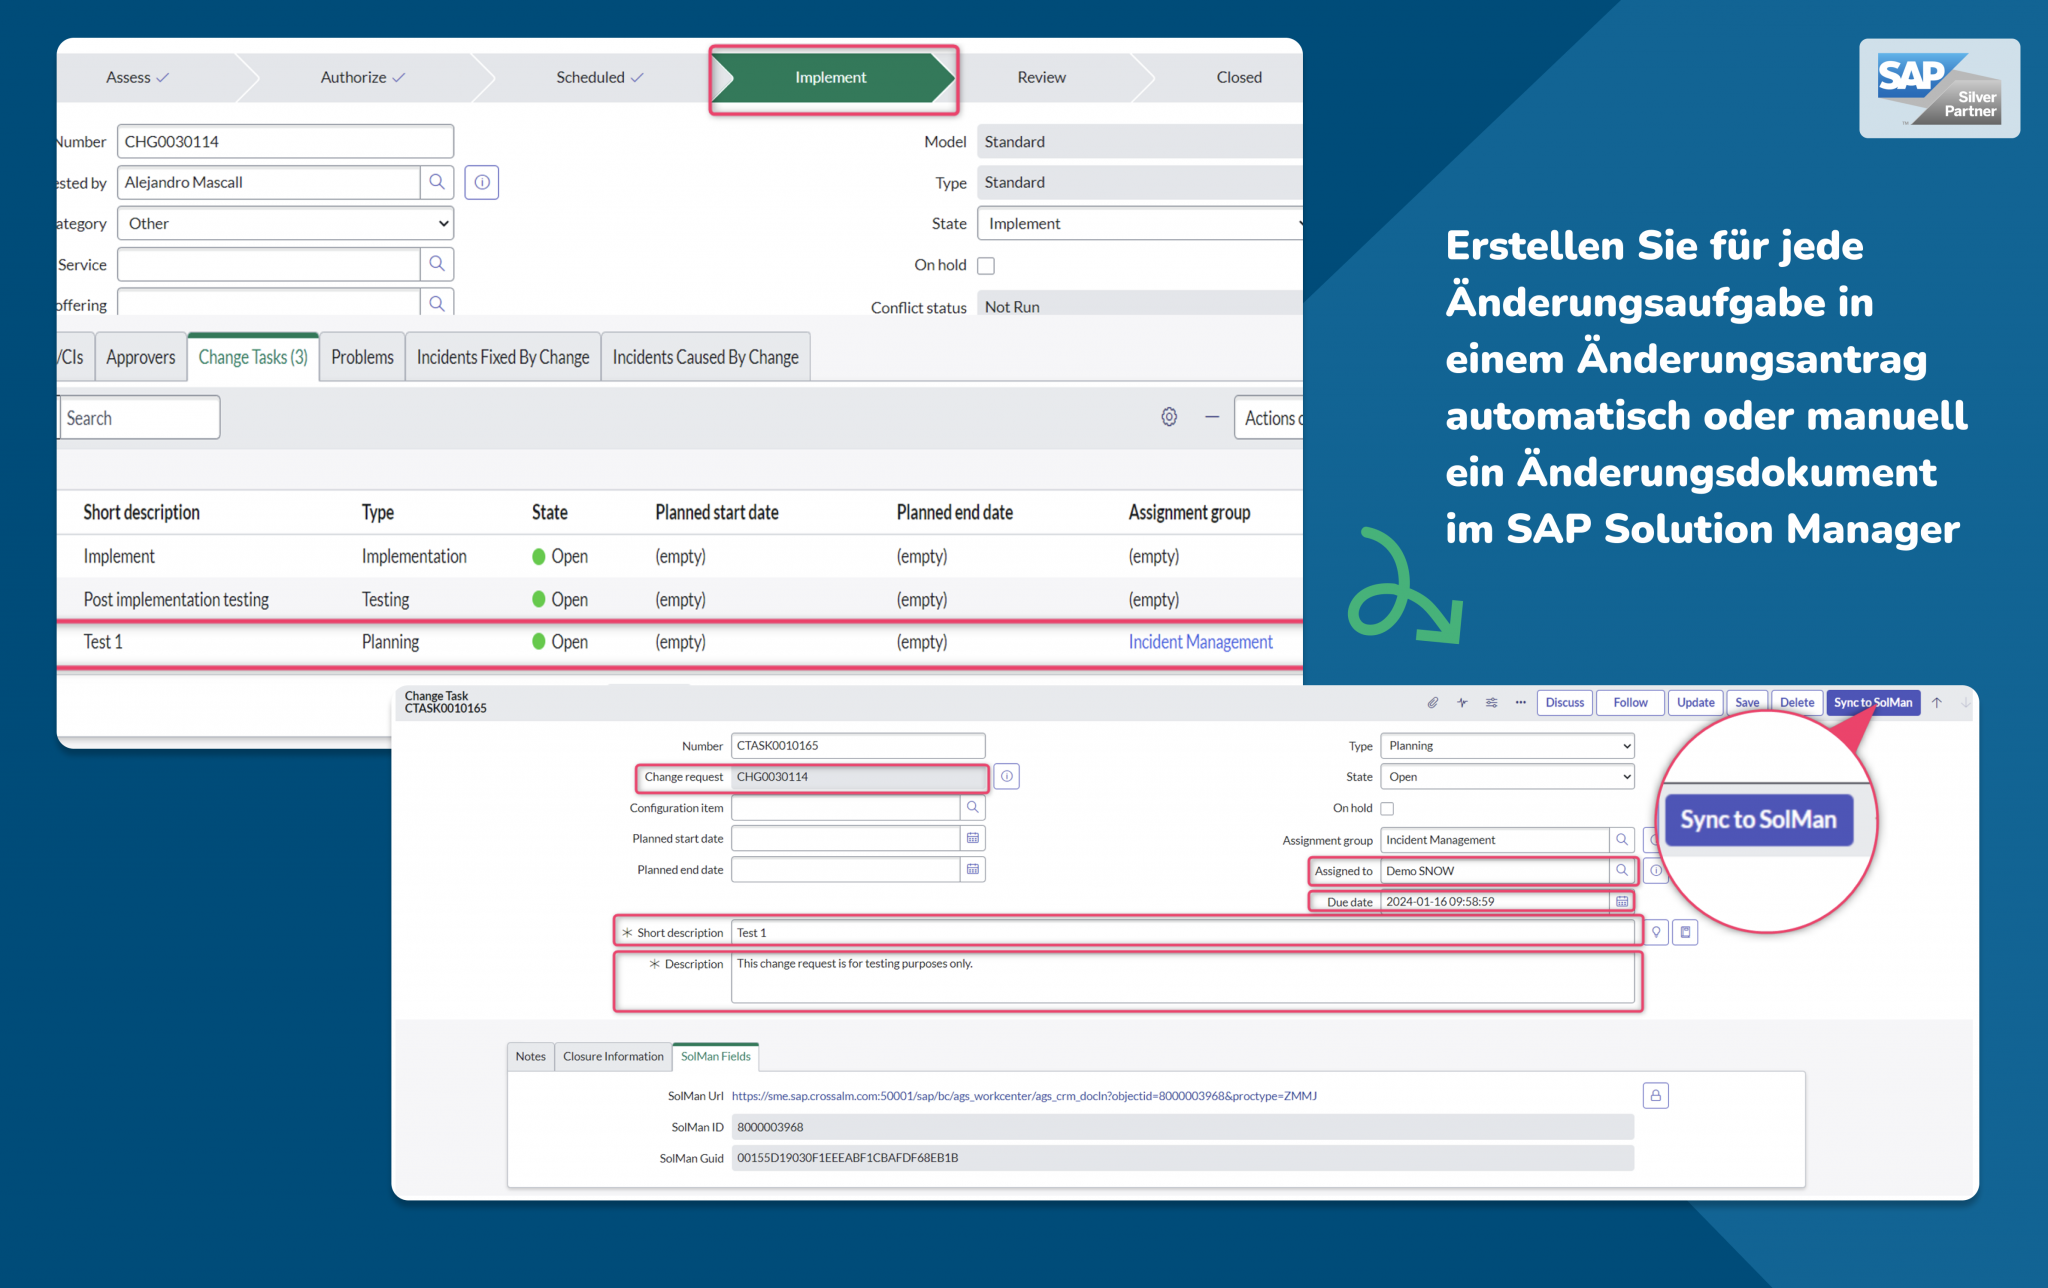Click the Number field containing CHG0030114
Viewport: 2048px width, 1288px height.
[x=285, y=141]
